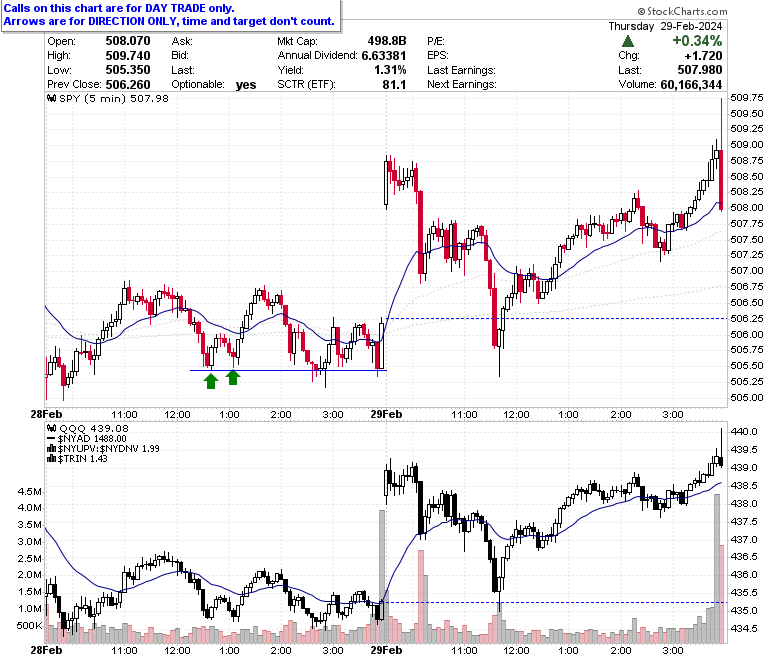Click '29Feb' under the SPY price panel
The image size is (780, 659).
point(386,414)
